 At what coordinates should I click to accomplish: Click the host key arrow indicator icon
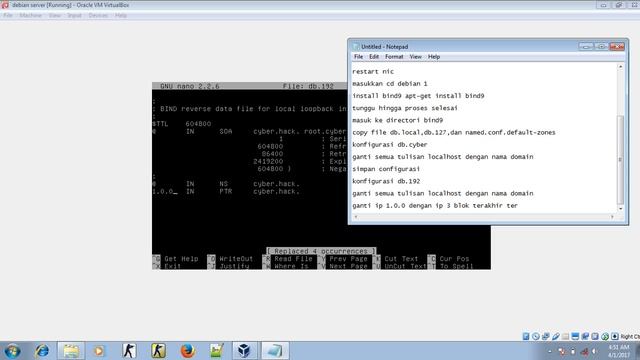click(615, 336)
